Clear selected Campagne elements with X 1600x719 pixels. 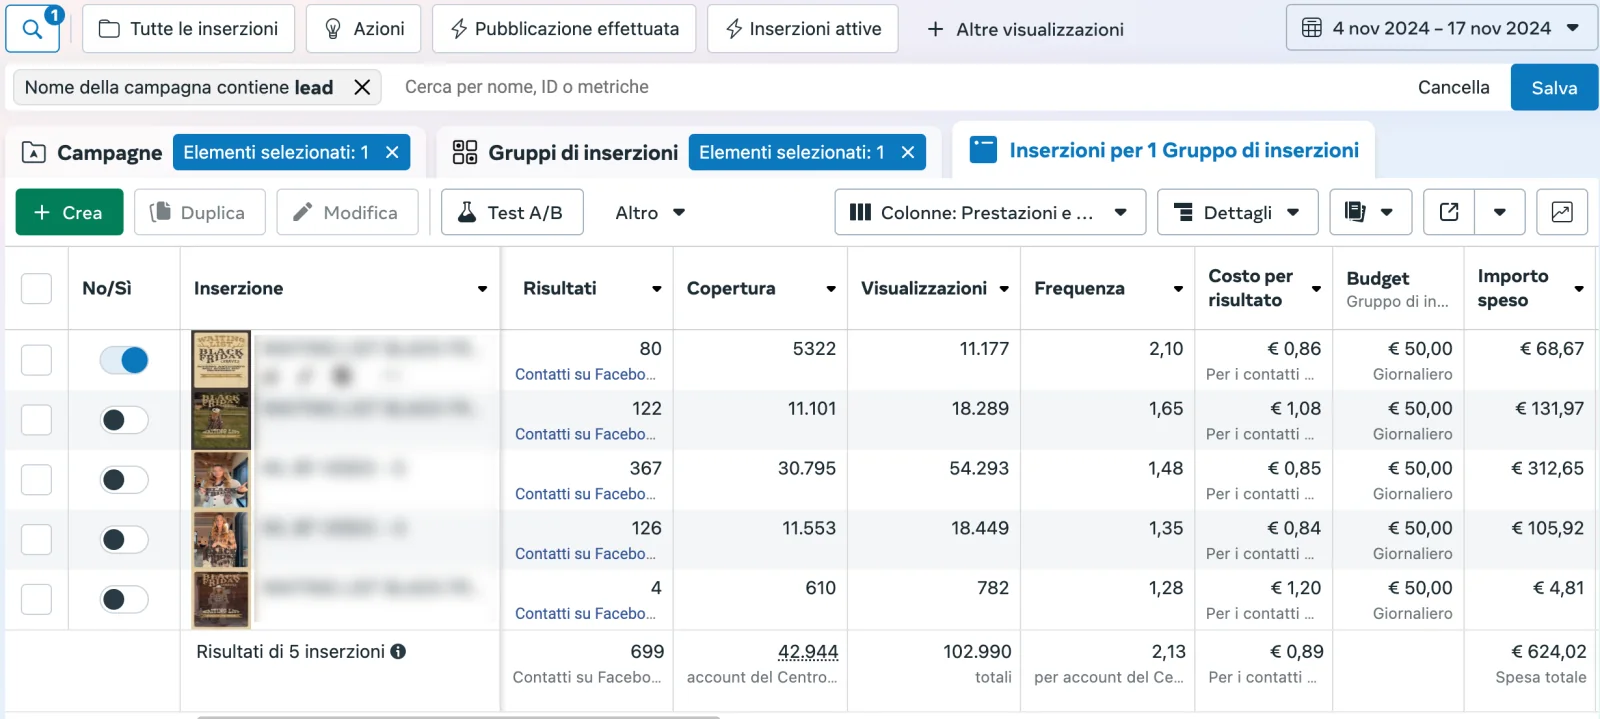click(392, 152)
